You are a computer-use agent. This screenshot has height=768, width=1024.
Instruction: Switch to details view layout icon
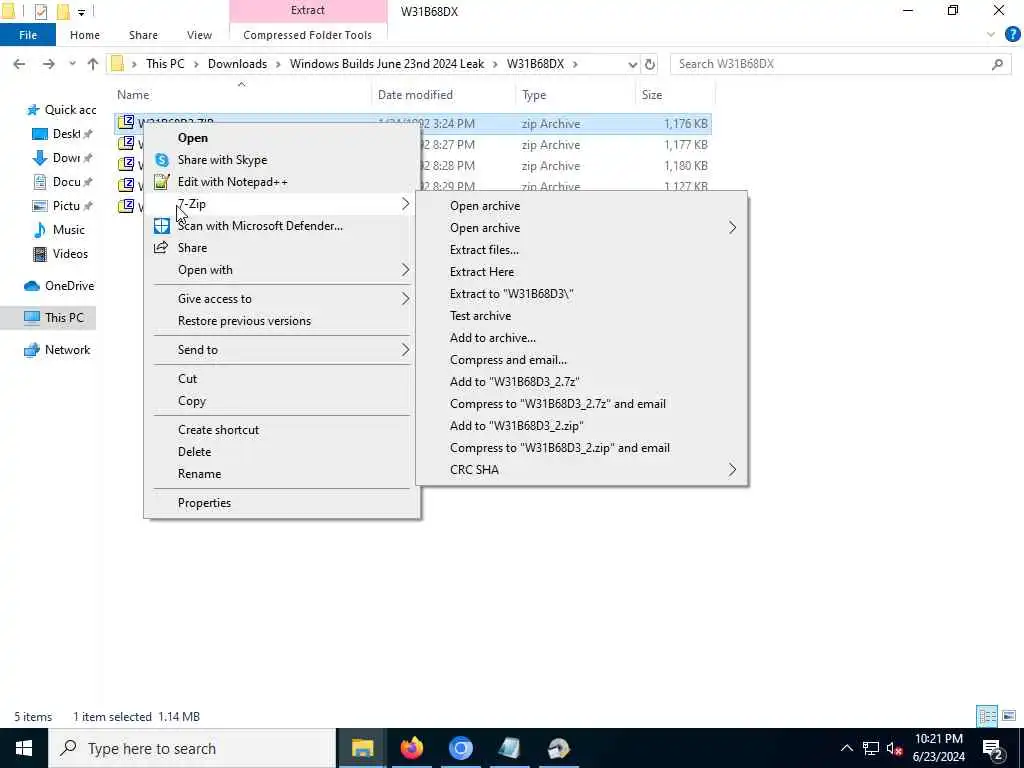(x=987, y=716)
